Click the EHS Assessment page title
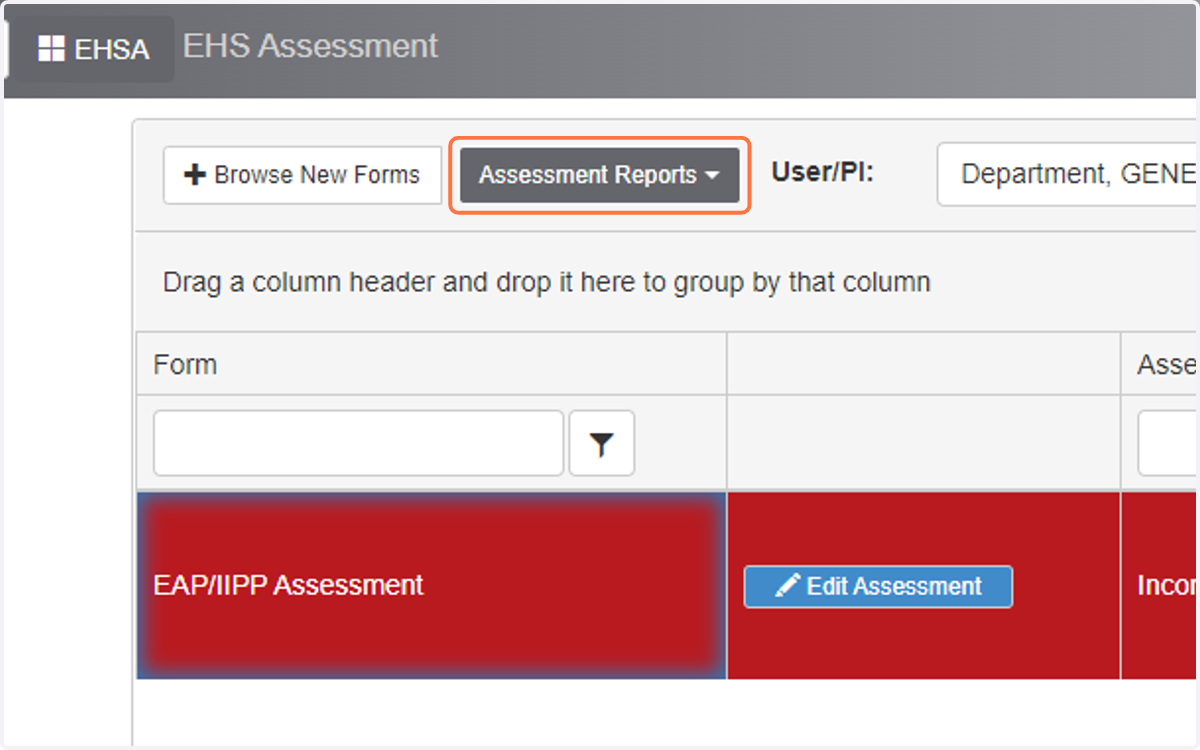1200x750 pixels. click(x=310, y=46)
